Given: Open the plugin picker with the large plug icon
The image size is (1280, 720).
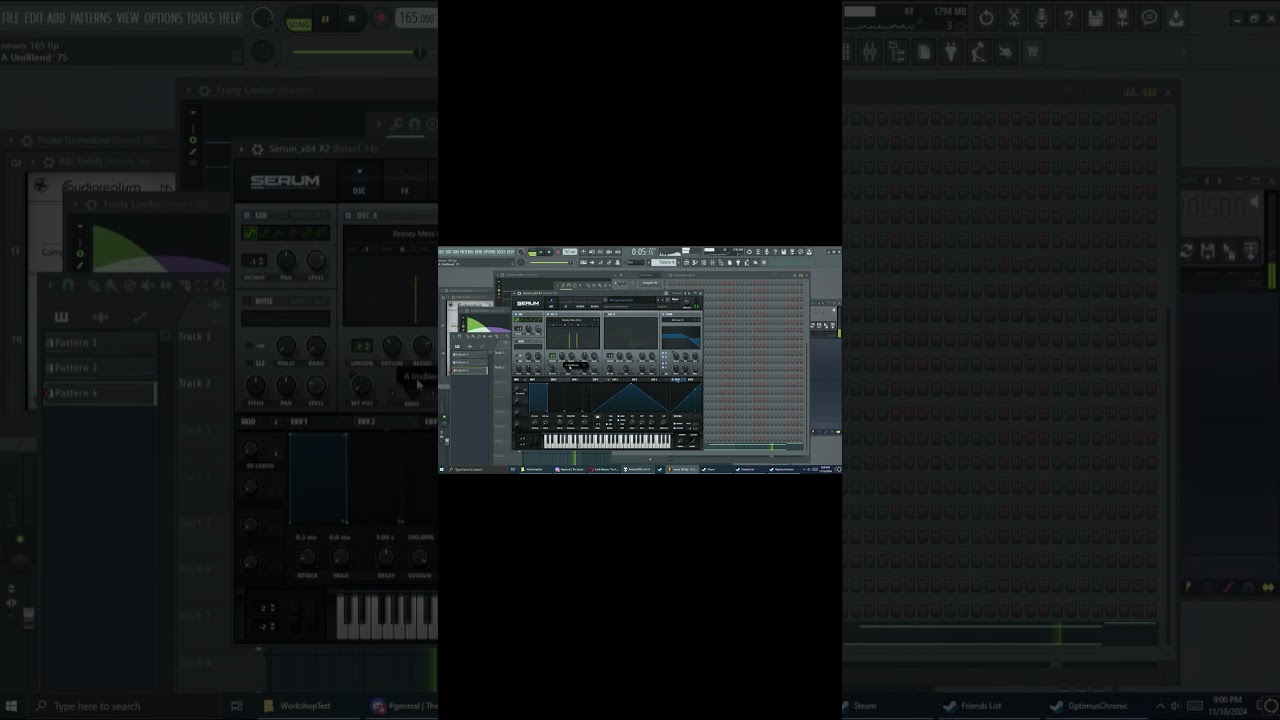Looking at the screenshot, I should coord(951,52).
